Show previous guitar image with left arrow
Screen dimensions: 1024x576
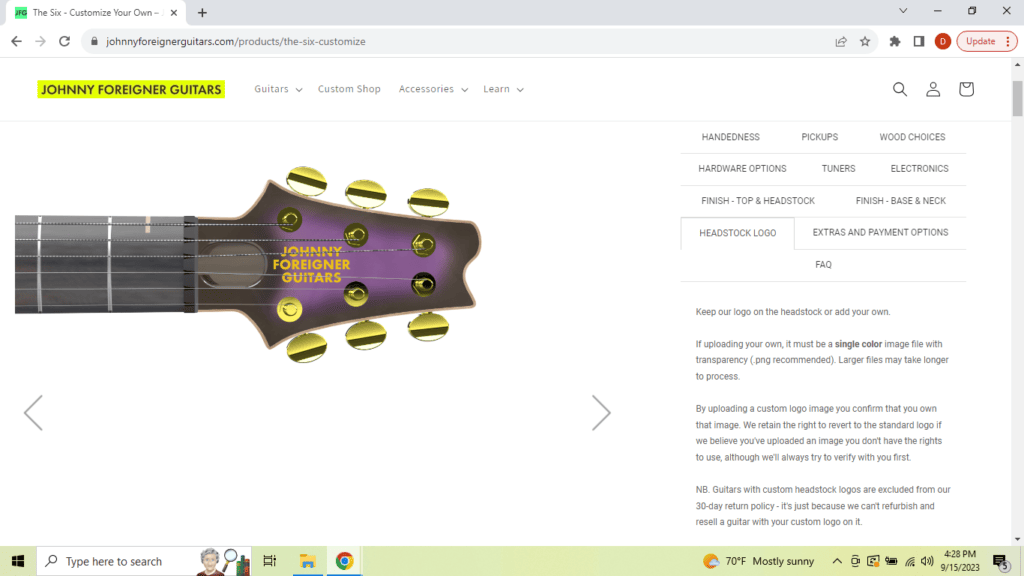pyautogui.click(x=34, y=412)
